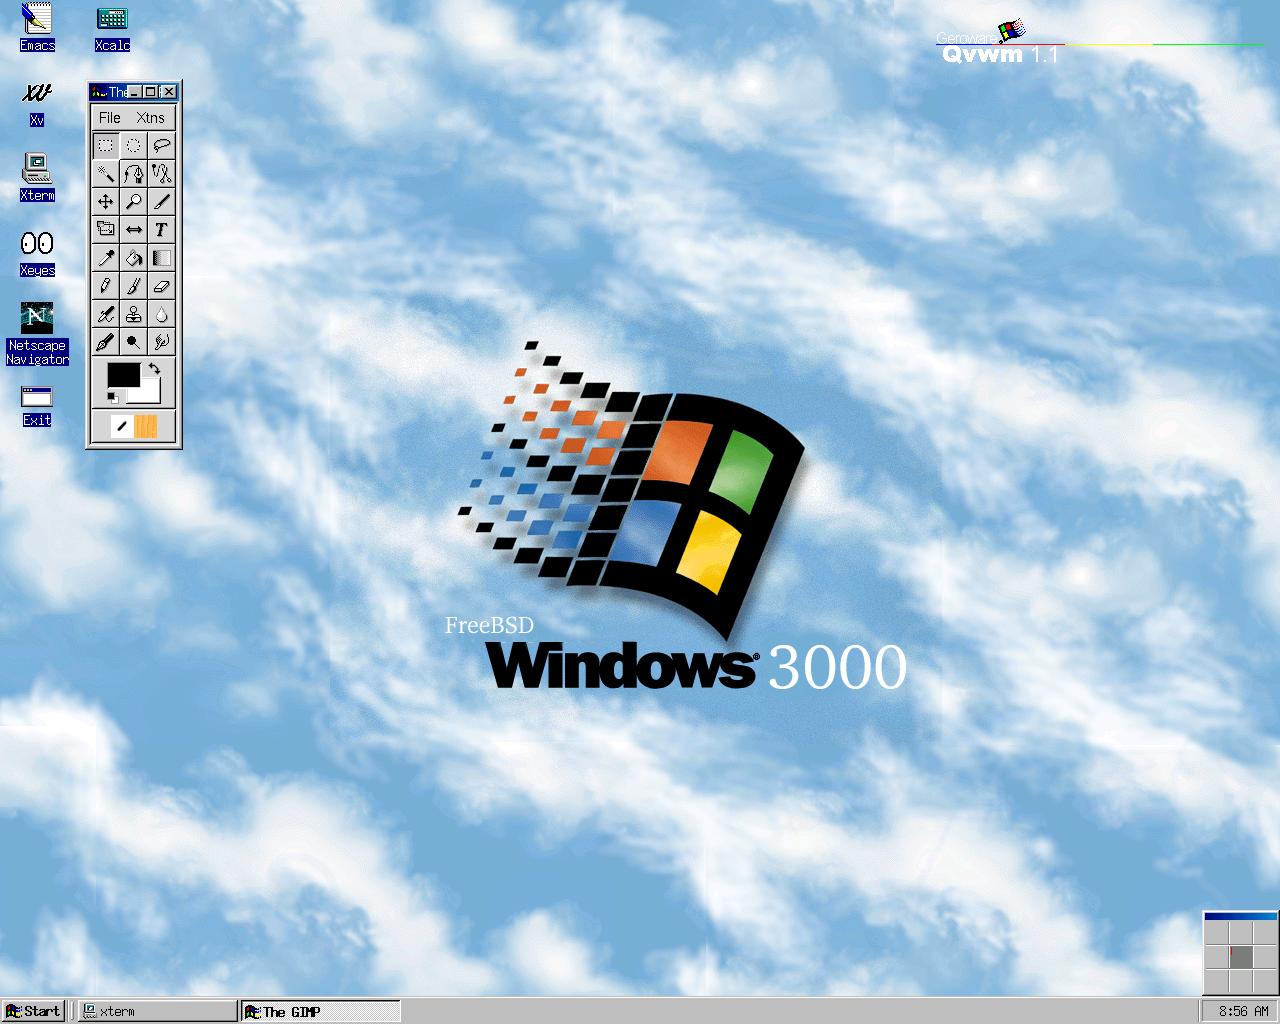Select the Convolve blur droplet tool
Image resolution: width=1280 pixels, height=1024 pixels.
coord(161,313)
